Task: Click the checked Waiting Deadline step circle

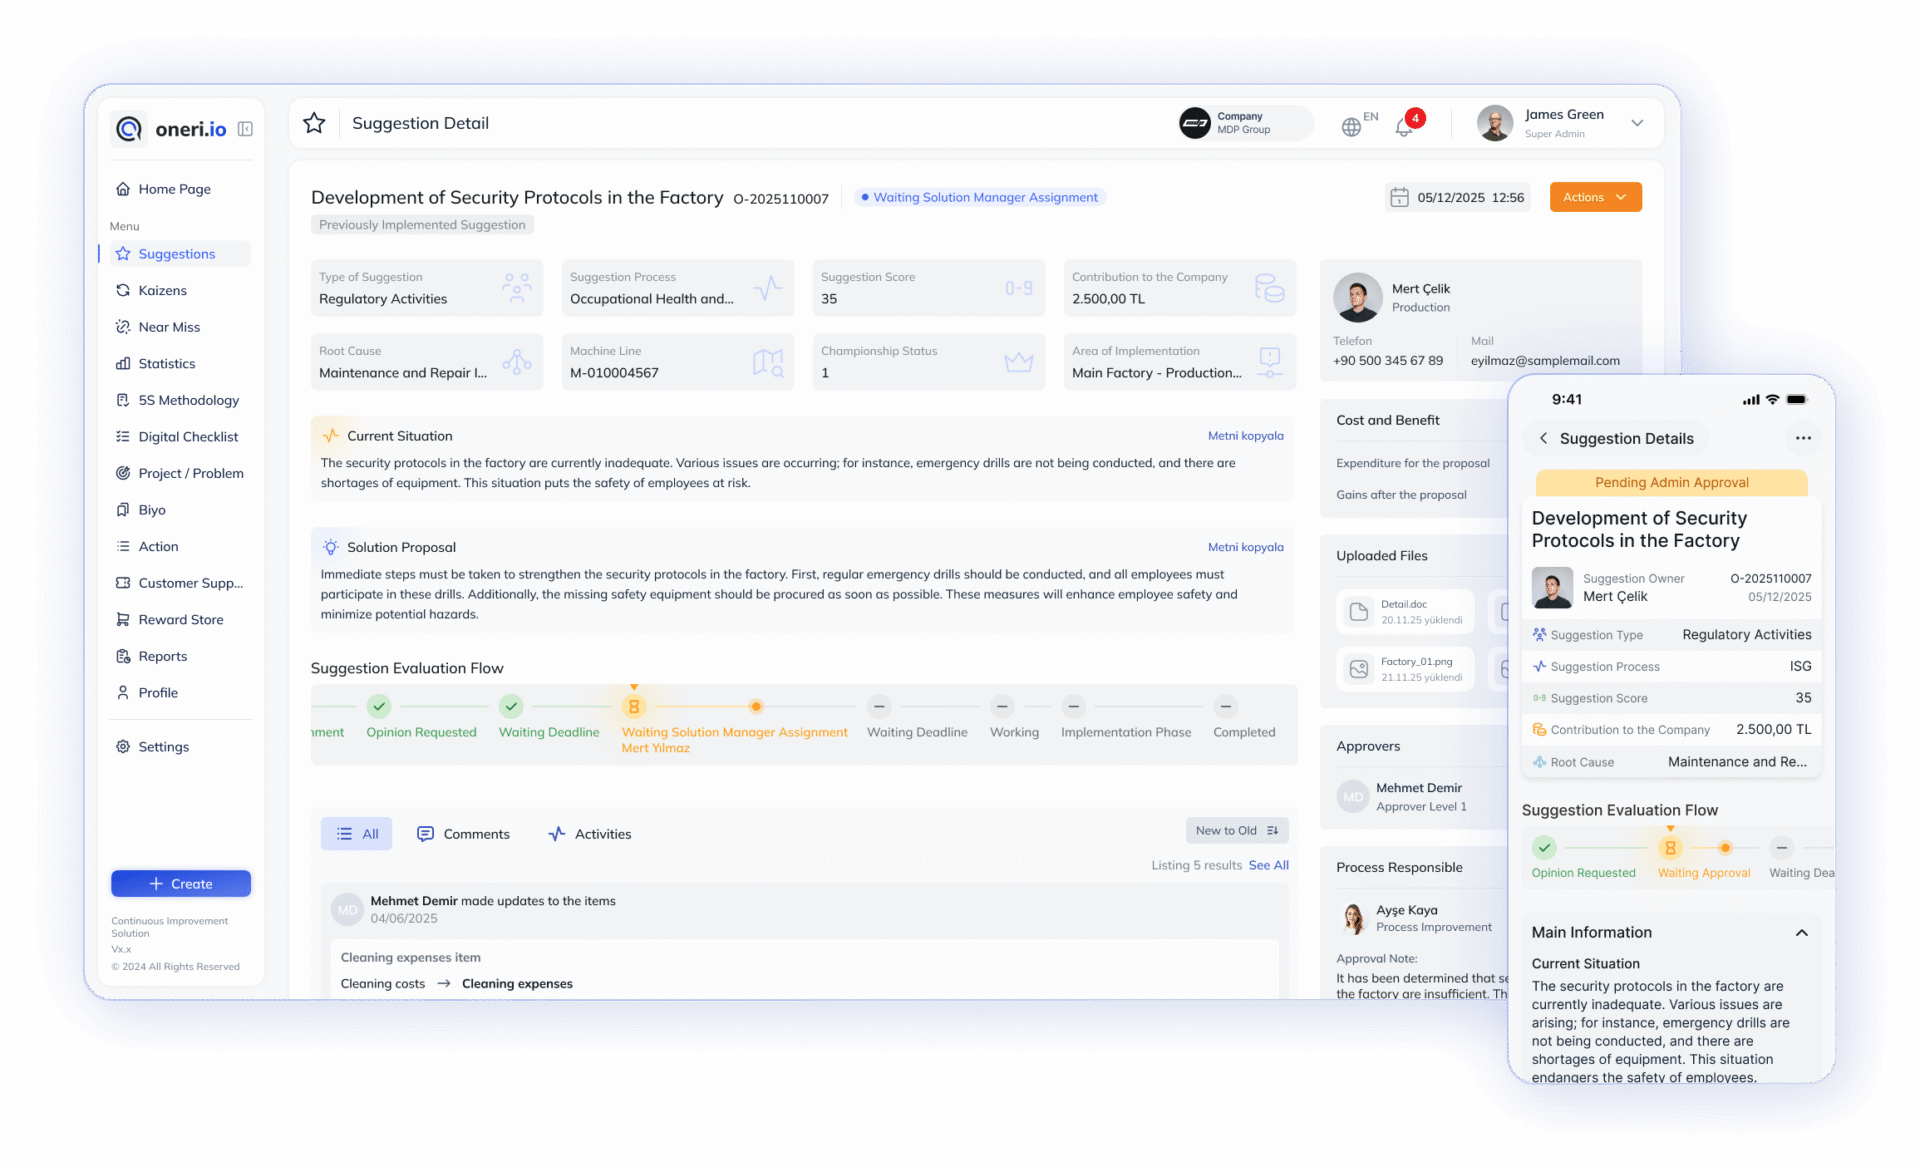Action: point(511,706)
